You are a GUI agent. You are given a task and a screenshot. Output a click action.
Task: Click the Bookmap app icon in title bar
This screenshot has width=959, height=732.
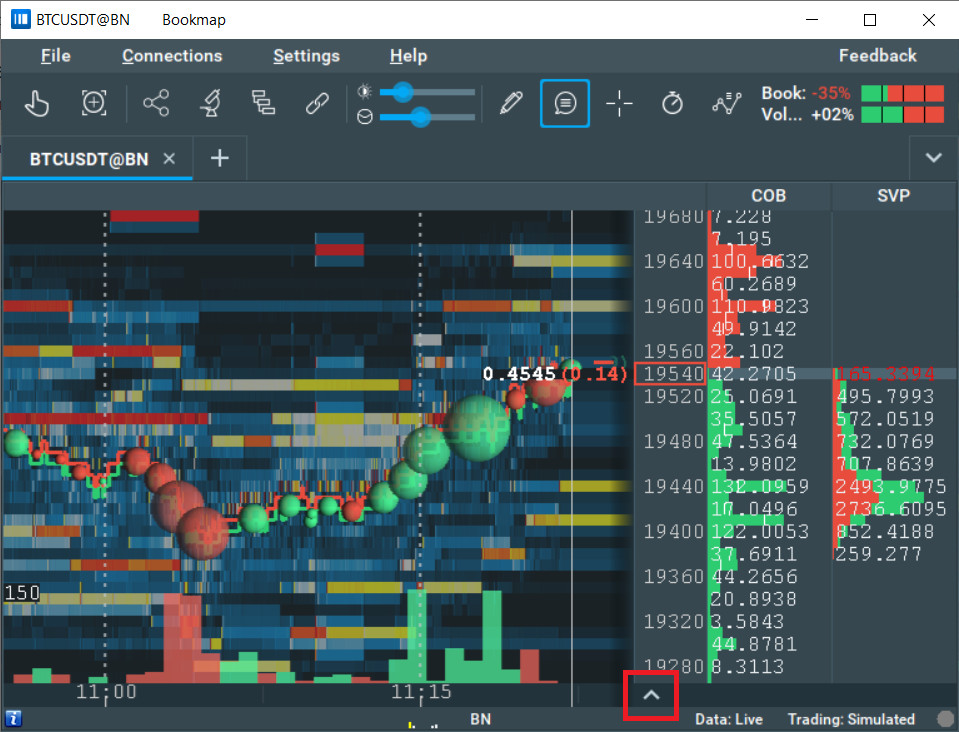coord(20,20)
